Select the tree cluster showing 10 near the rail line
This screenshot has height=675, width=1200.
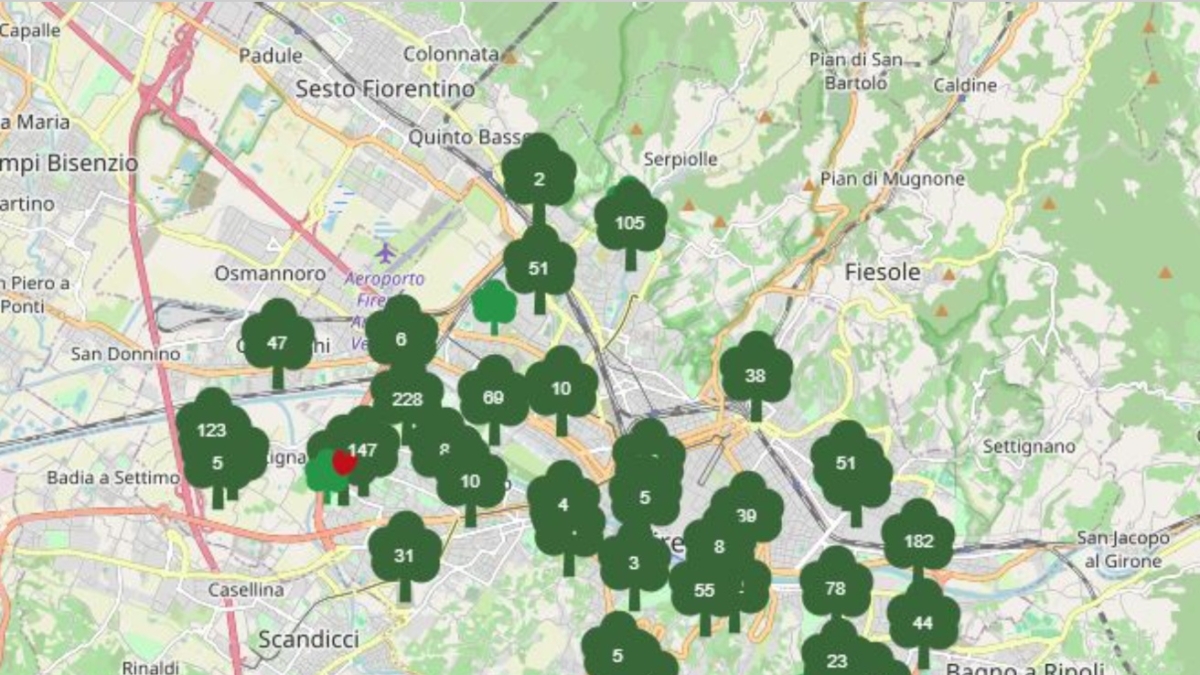click(x=560, y=388)
